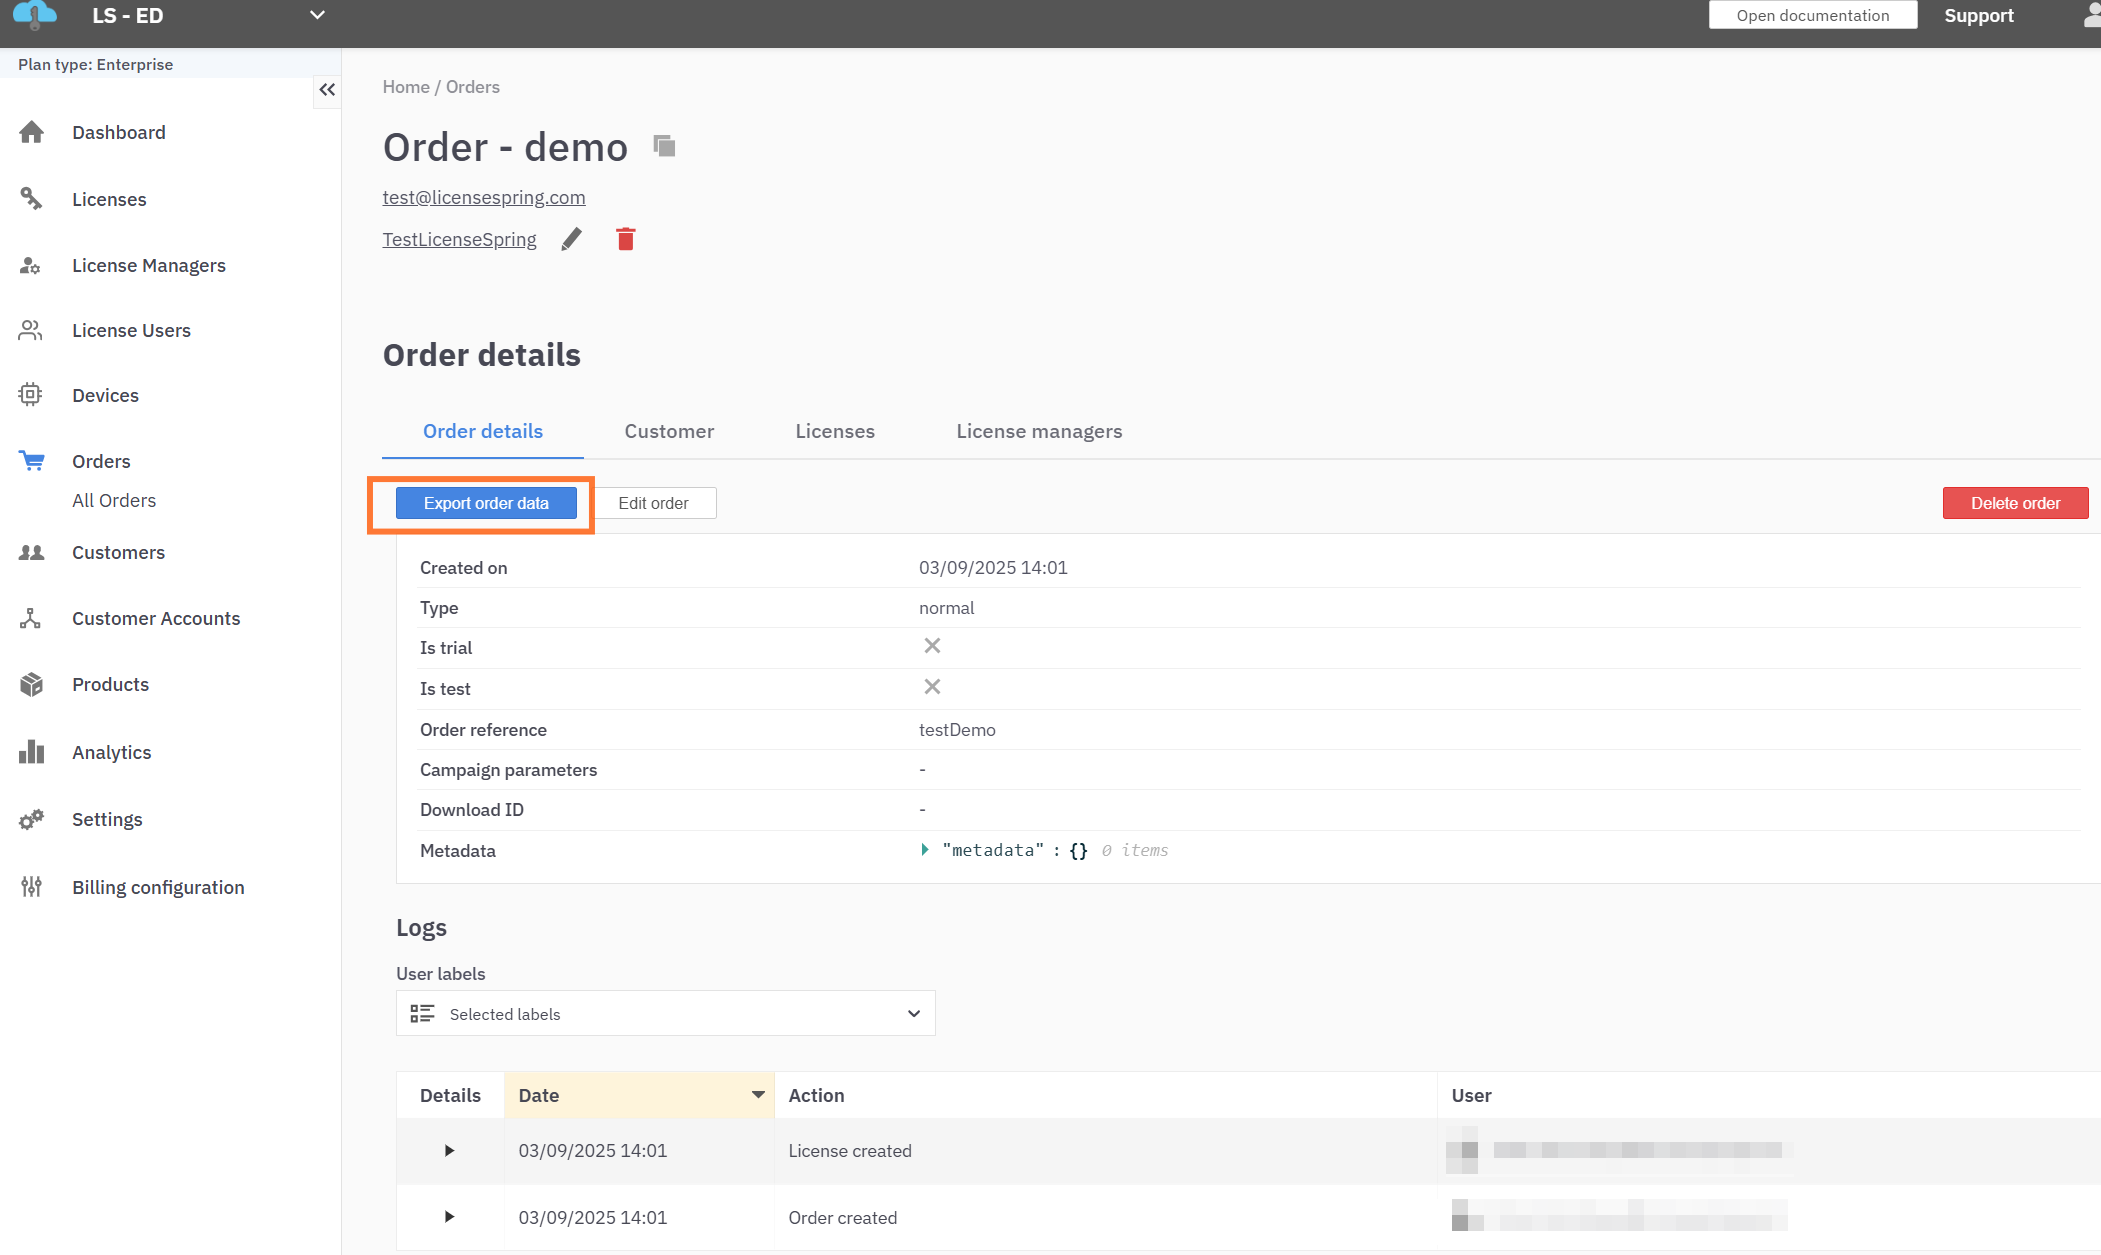
Task: Open the LS - ED account dropdown
Action: point(317,15)
